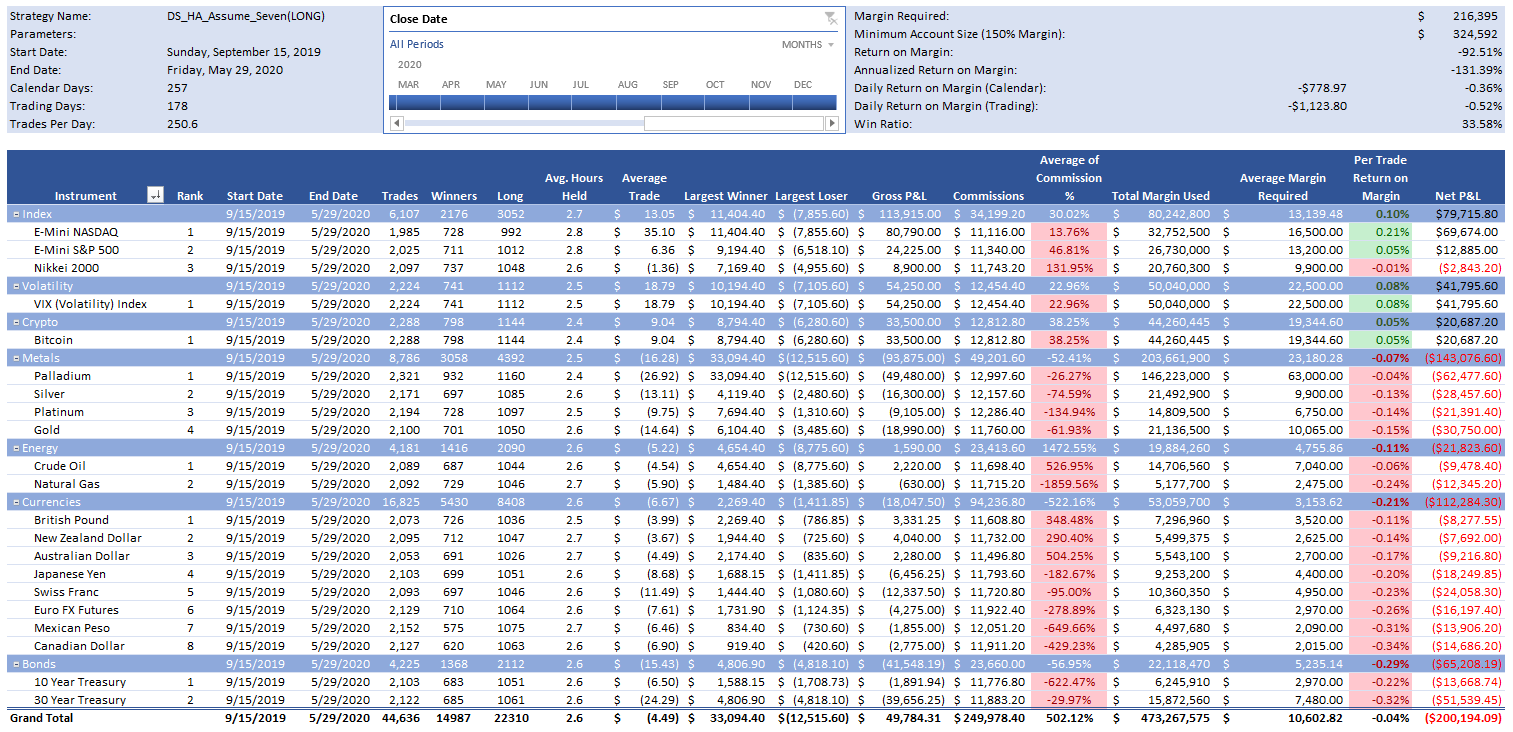Select the Palladium row label
Screen dimensions: 1513x732
point(62,376)
